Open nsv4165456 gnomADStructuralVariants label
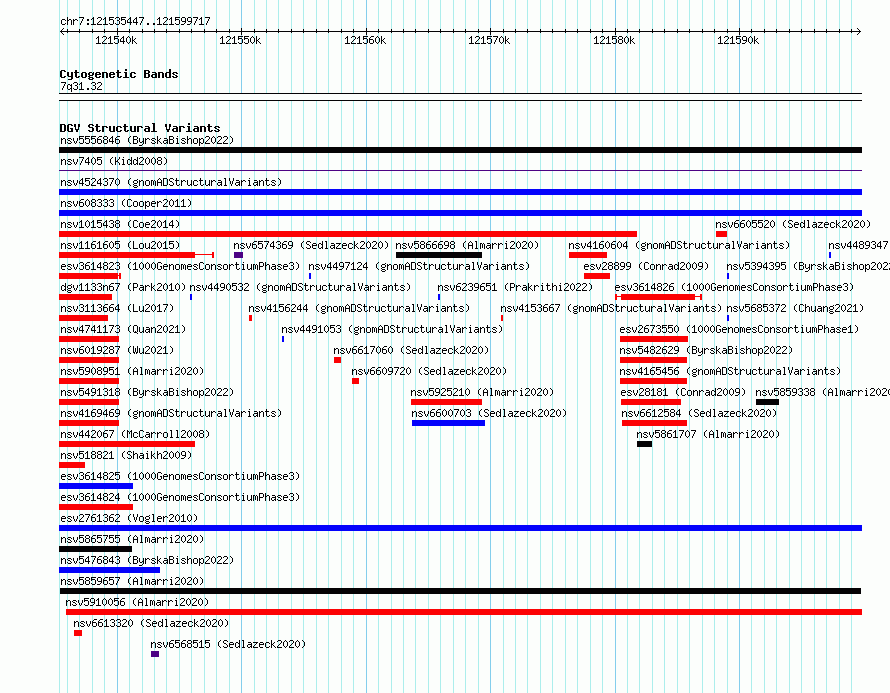The height and width of the screenshot is (693, 890). click(x=730, y=371)
